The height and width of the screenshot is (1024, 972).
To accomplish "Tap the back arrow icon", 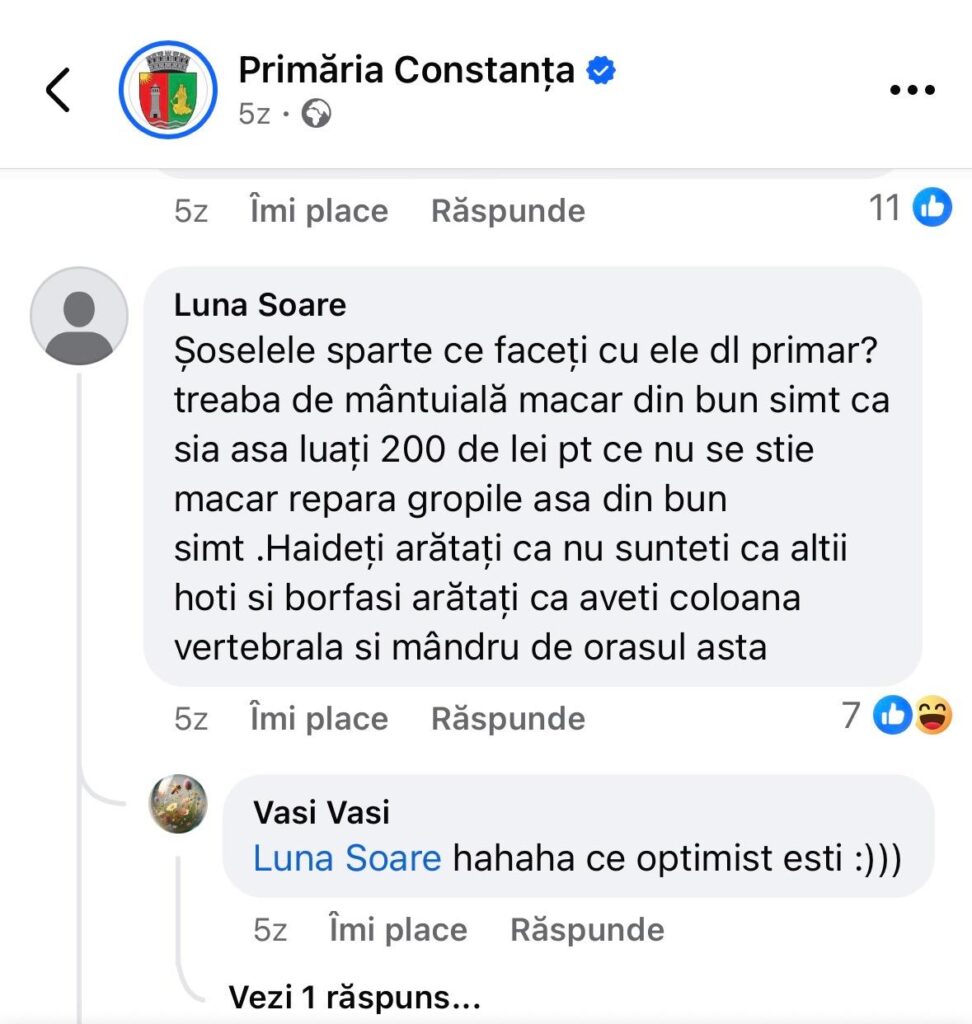I will click(x=58, y=91).
